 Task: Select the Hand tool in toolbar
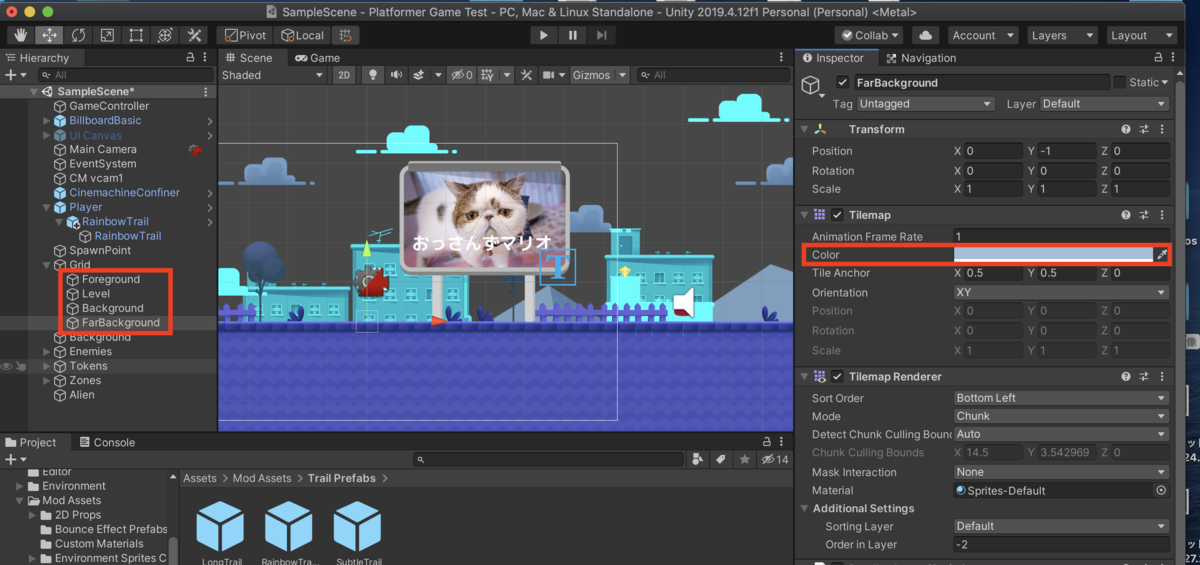20,35
